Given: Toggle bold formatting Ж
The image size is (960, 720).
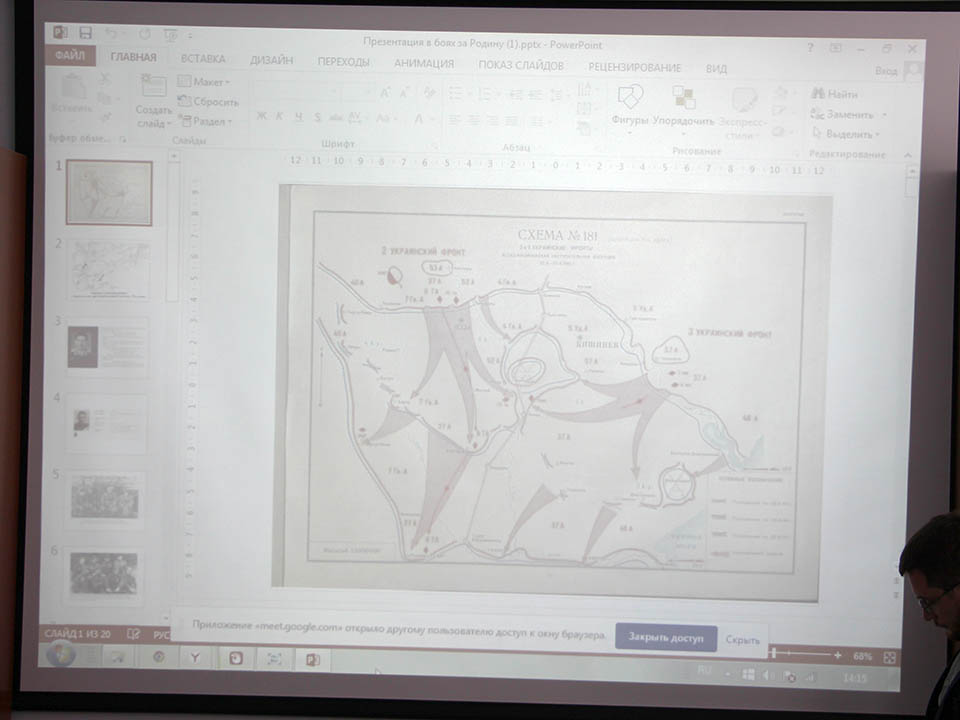Looking at the screenshot, I should (x=261, y=117).
